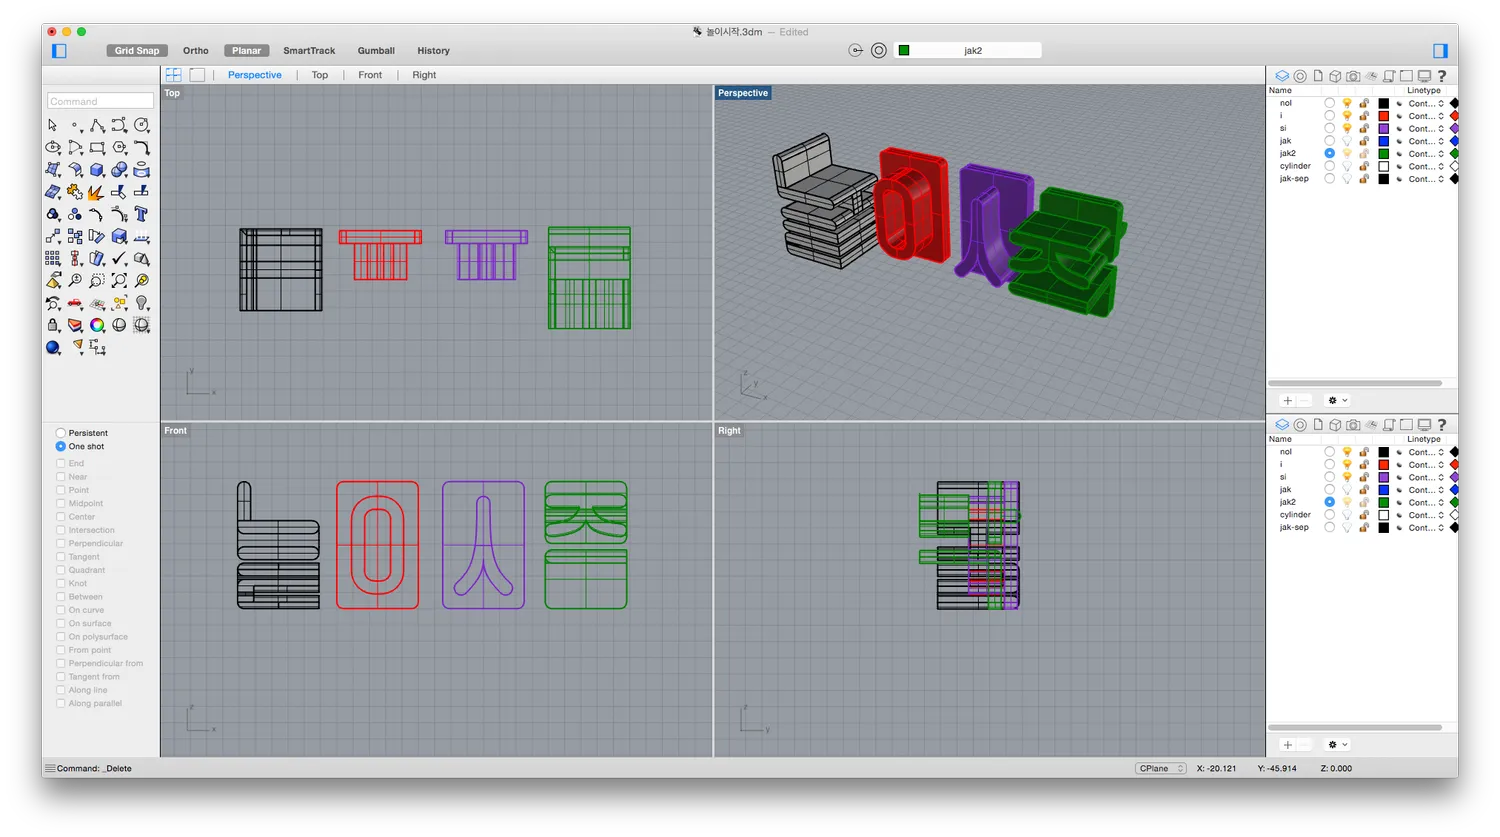Switch to the Top viewport tab
This screenshot has height=837, width=1500.
[319, 75]
